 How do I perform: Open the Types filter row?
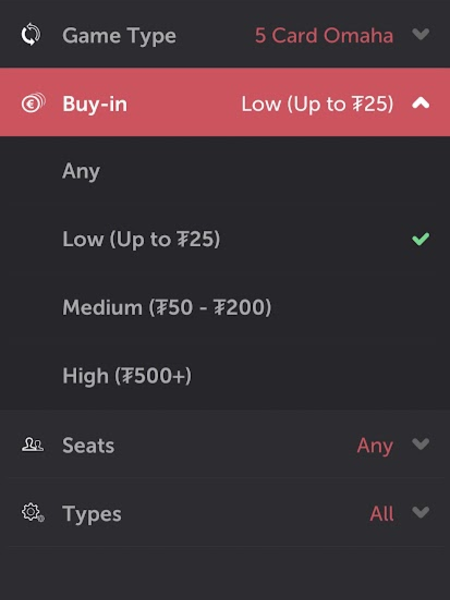225,512
